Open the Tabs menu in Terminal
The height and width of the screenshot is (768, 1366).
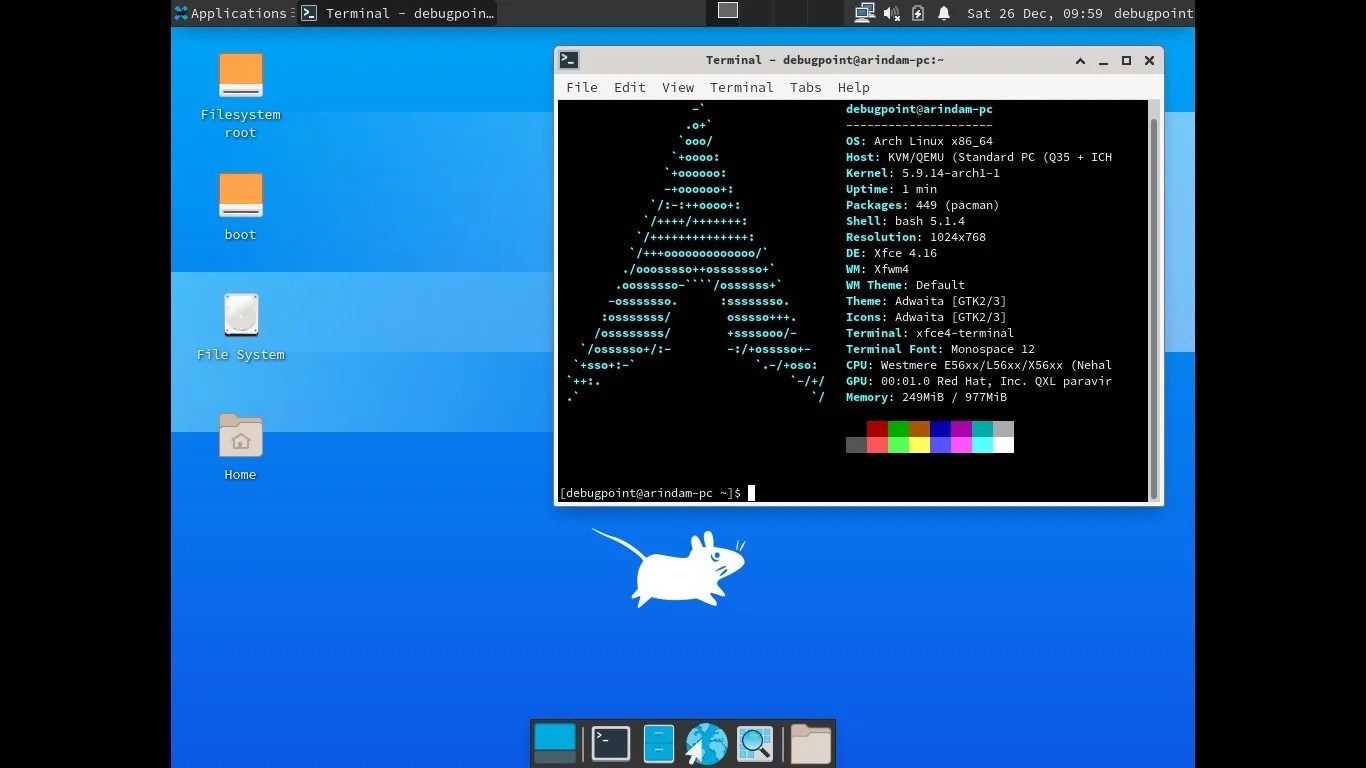point(805,87)
